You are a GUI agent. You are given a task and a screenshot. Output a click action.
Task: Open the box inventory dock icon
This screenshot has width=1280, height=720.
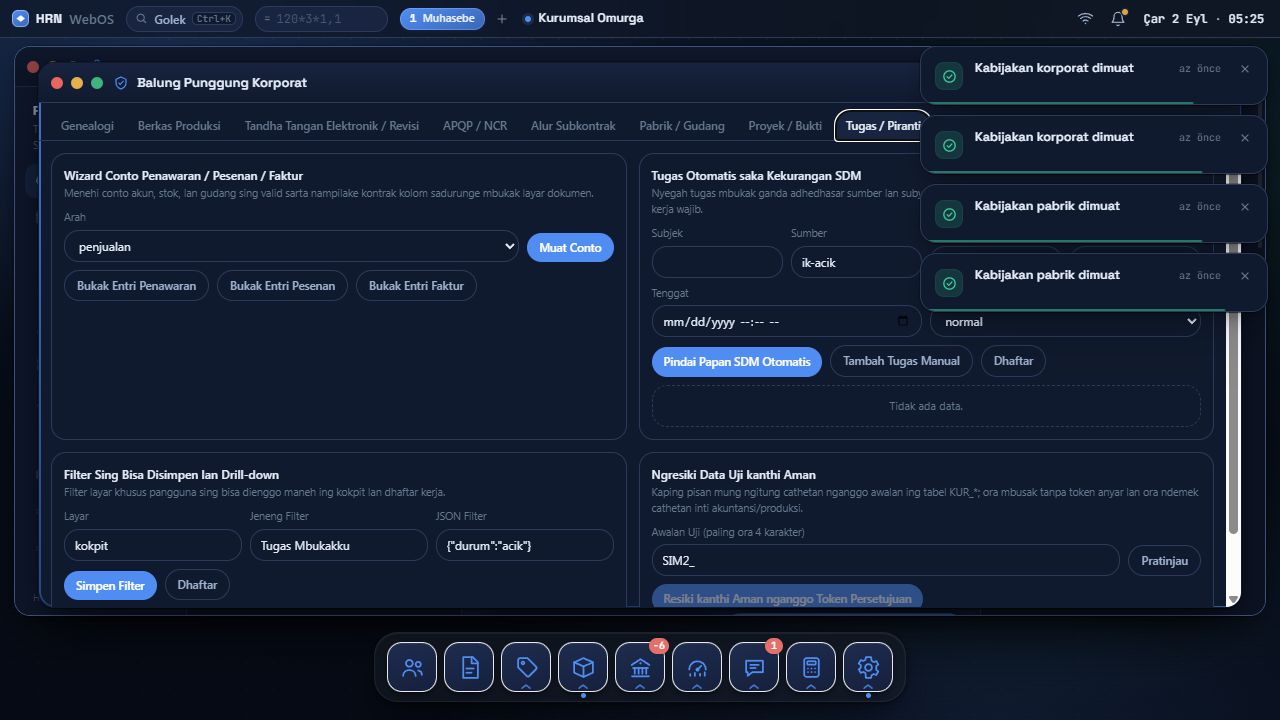click(583, 667)
